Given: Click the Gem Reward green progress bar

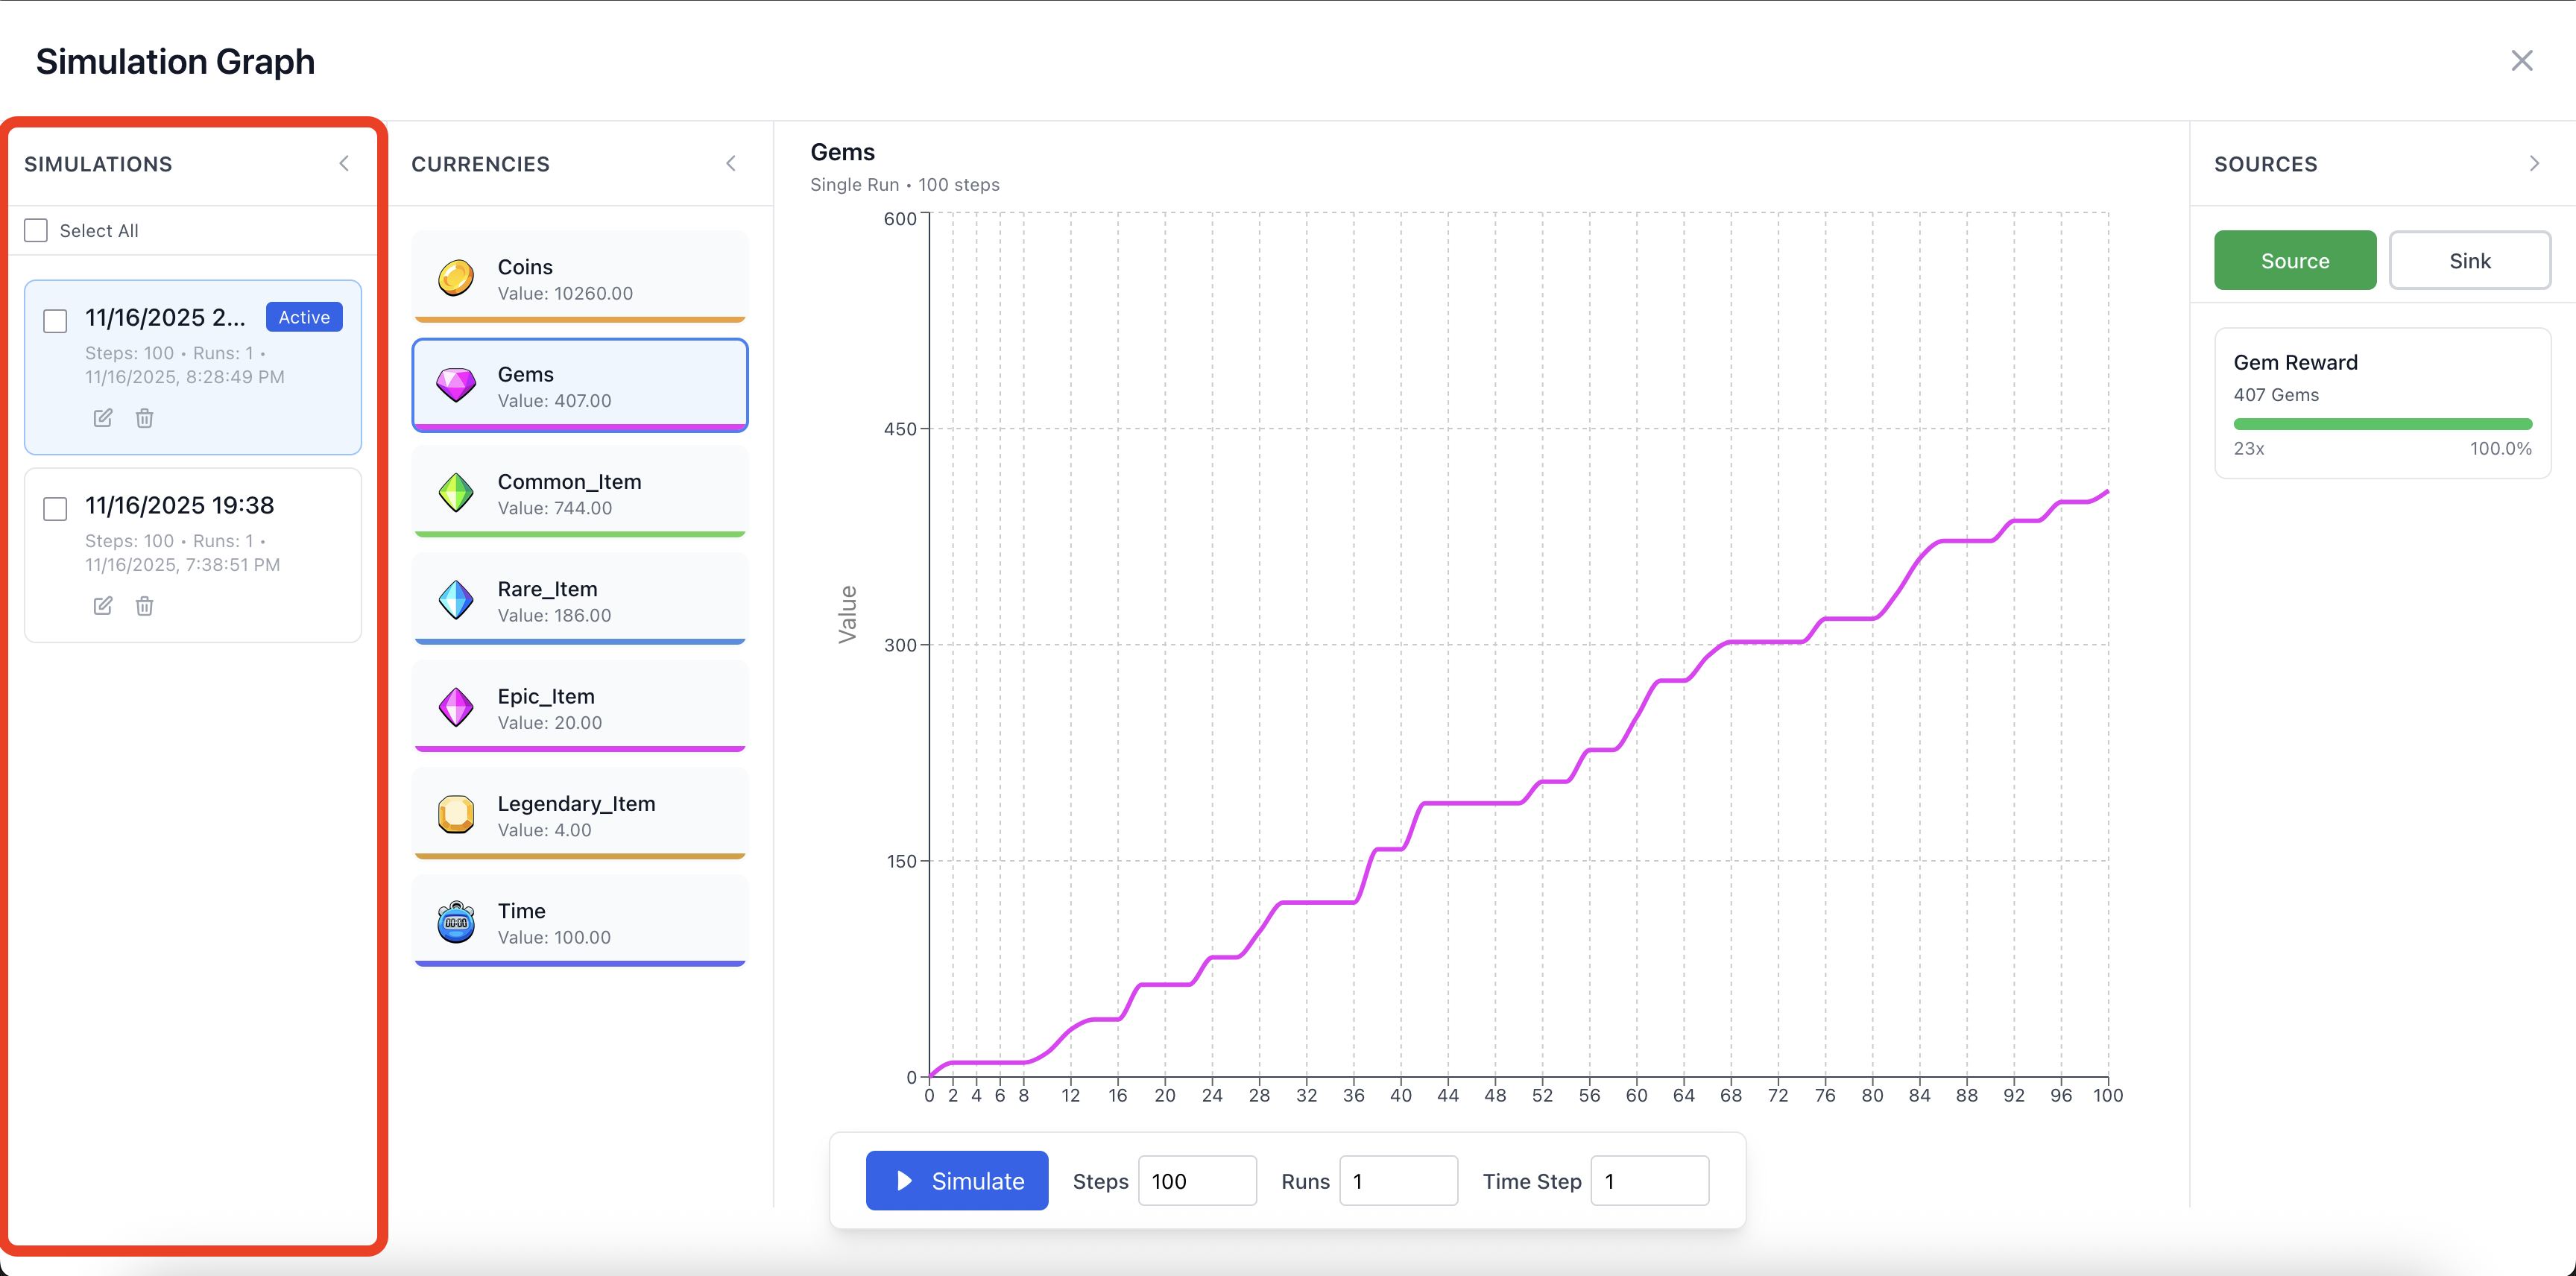Looking at the screenshot, I should (2382, 424).
